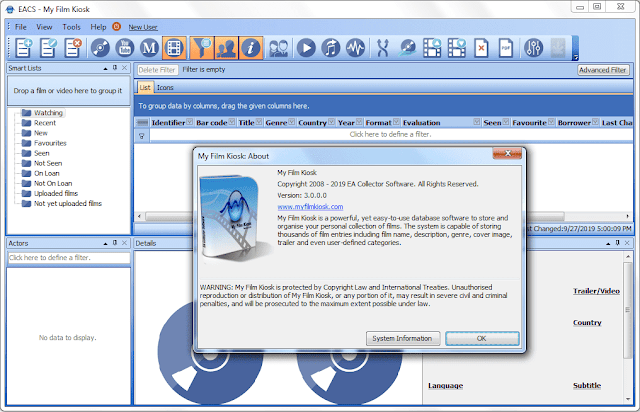Open the File menu
Screen dimensions: 640x412
pos(20,27)
